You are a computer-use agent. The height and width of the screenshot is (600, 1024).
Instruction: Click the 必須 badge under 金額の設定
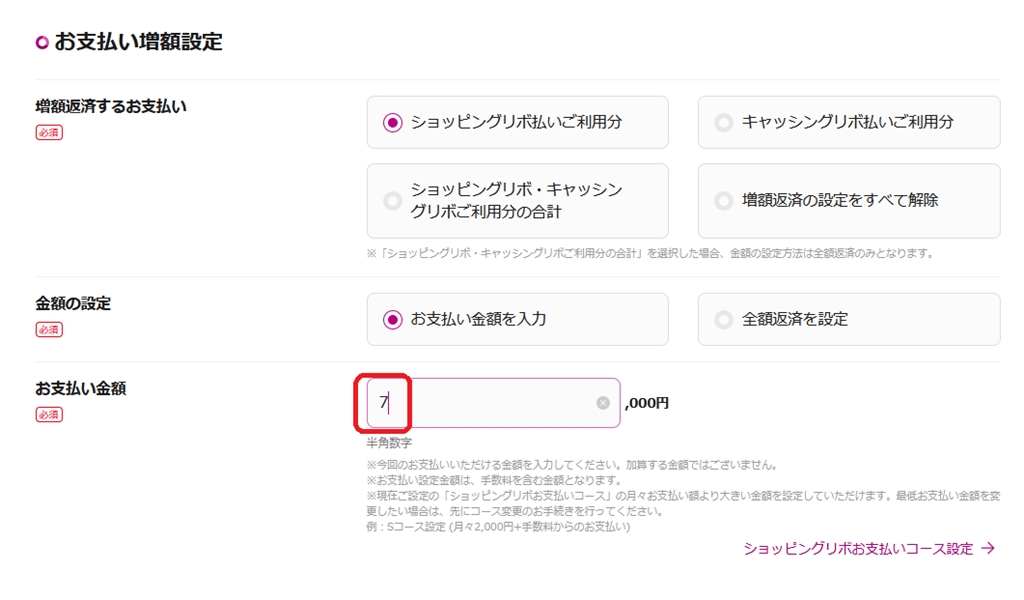click(49, 329)
